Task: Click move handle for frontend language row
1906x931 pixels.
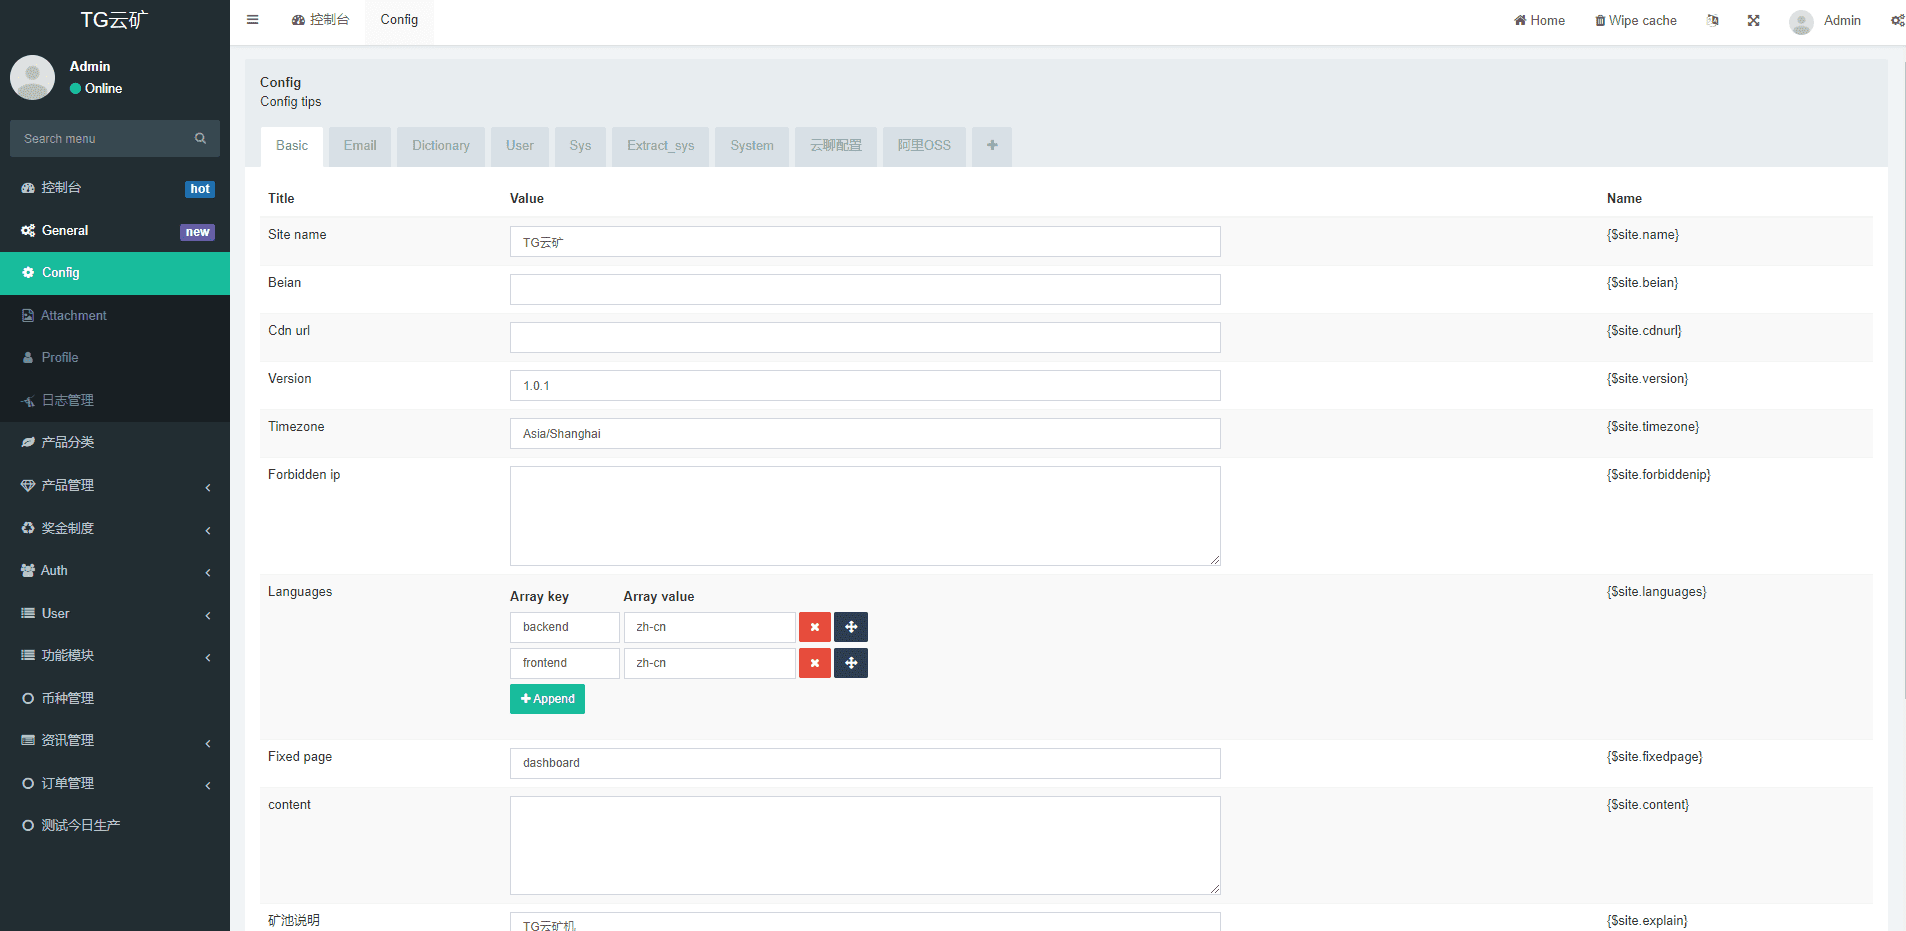Action: pos(851,663)
